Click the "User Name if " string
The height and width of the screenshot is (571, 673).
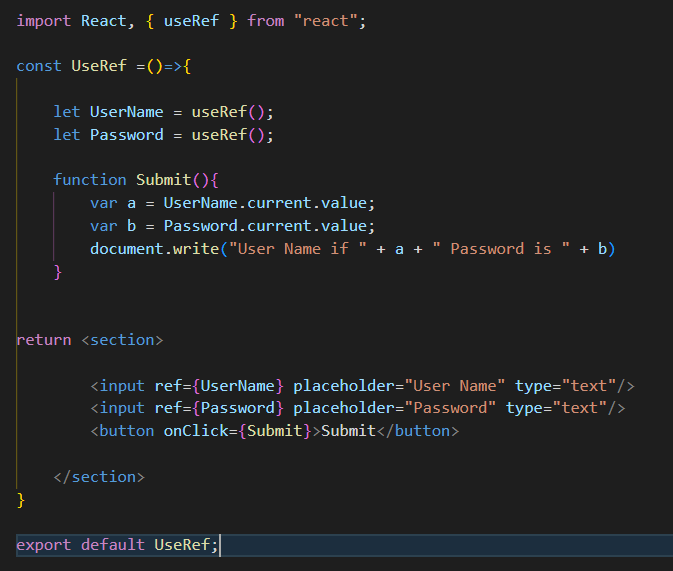tap(298, 249)
